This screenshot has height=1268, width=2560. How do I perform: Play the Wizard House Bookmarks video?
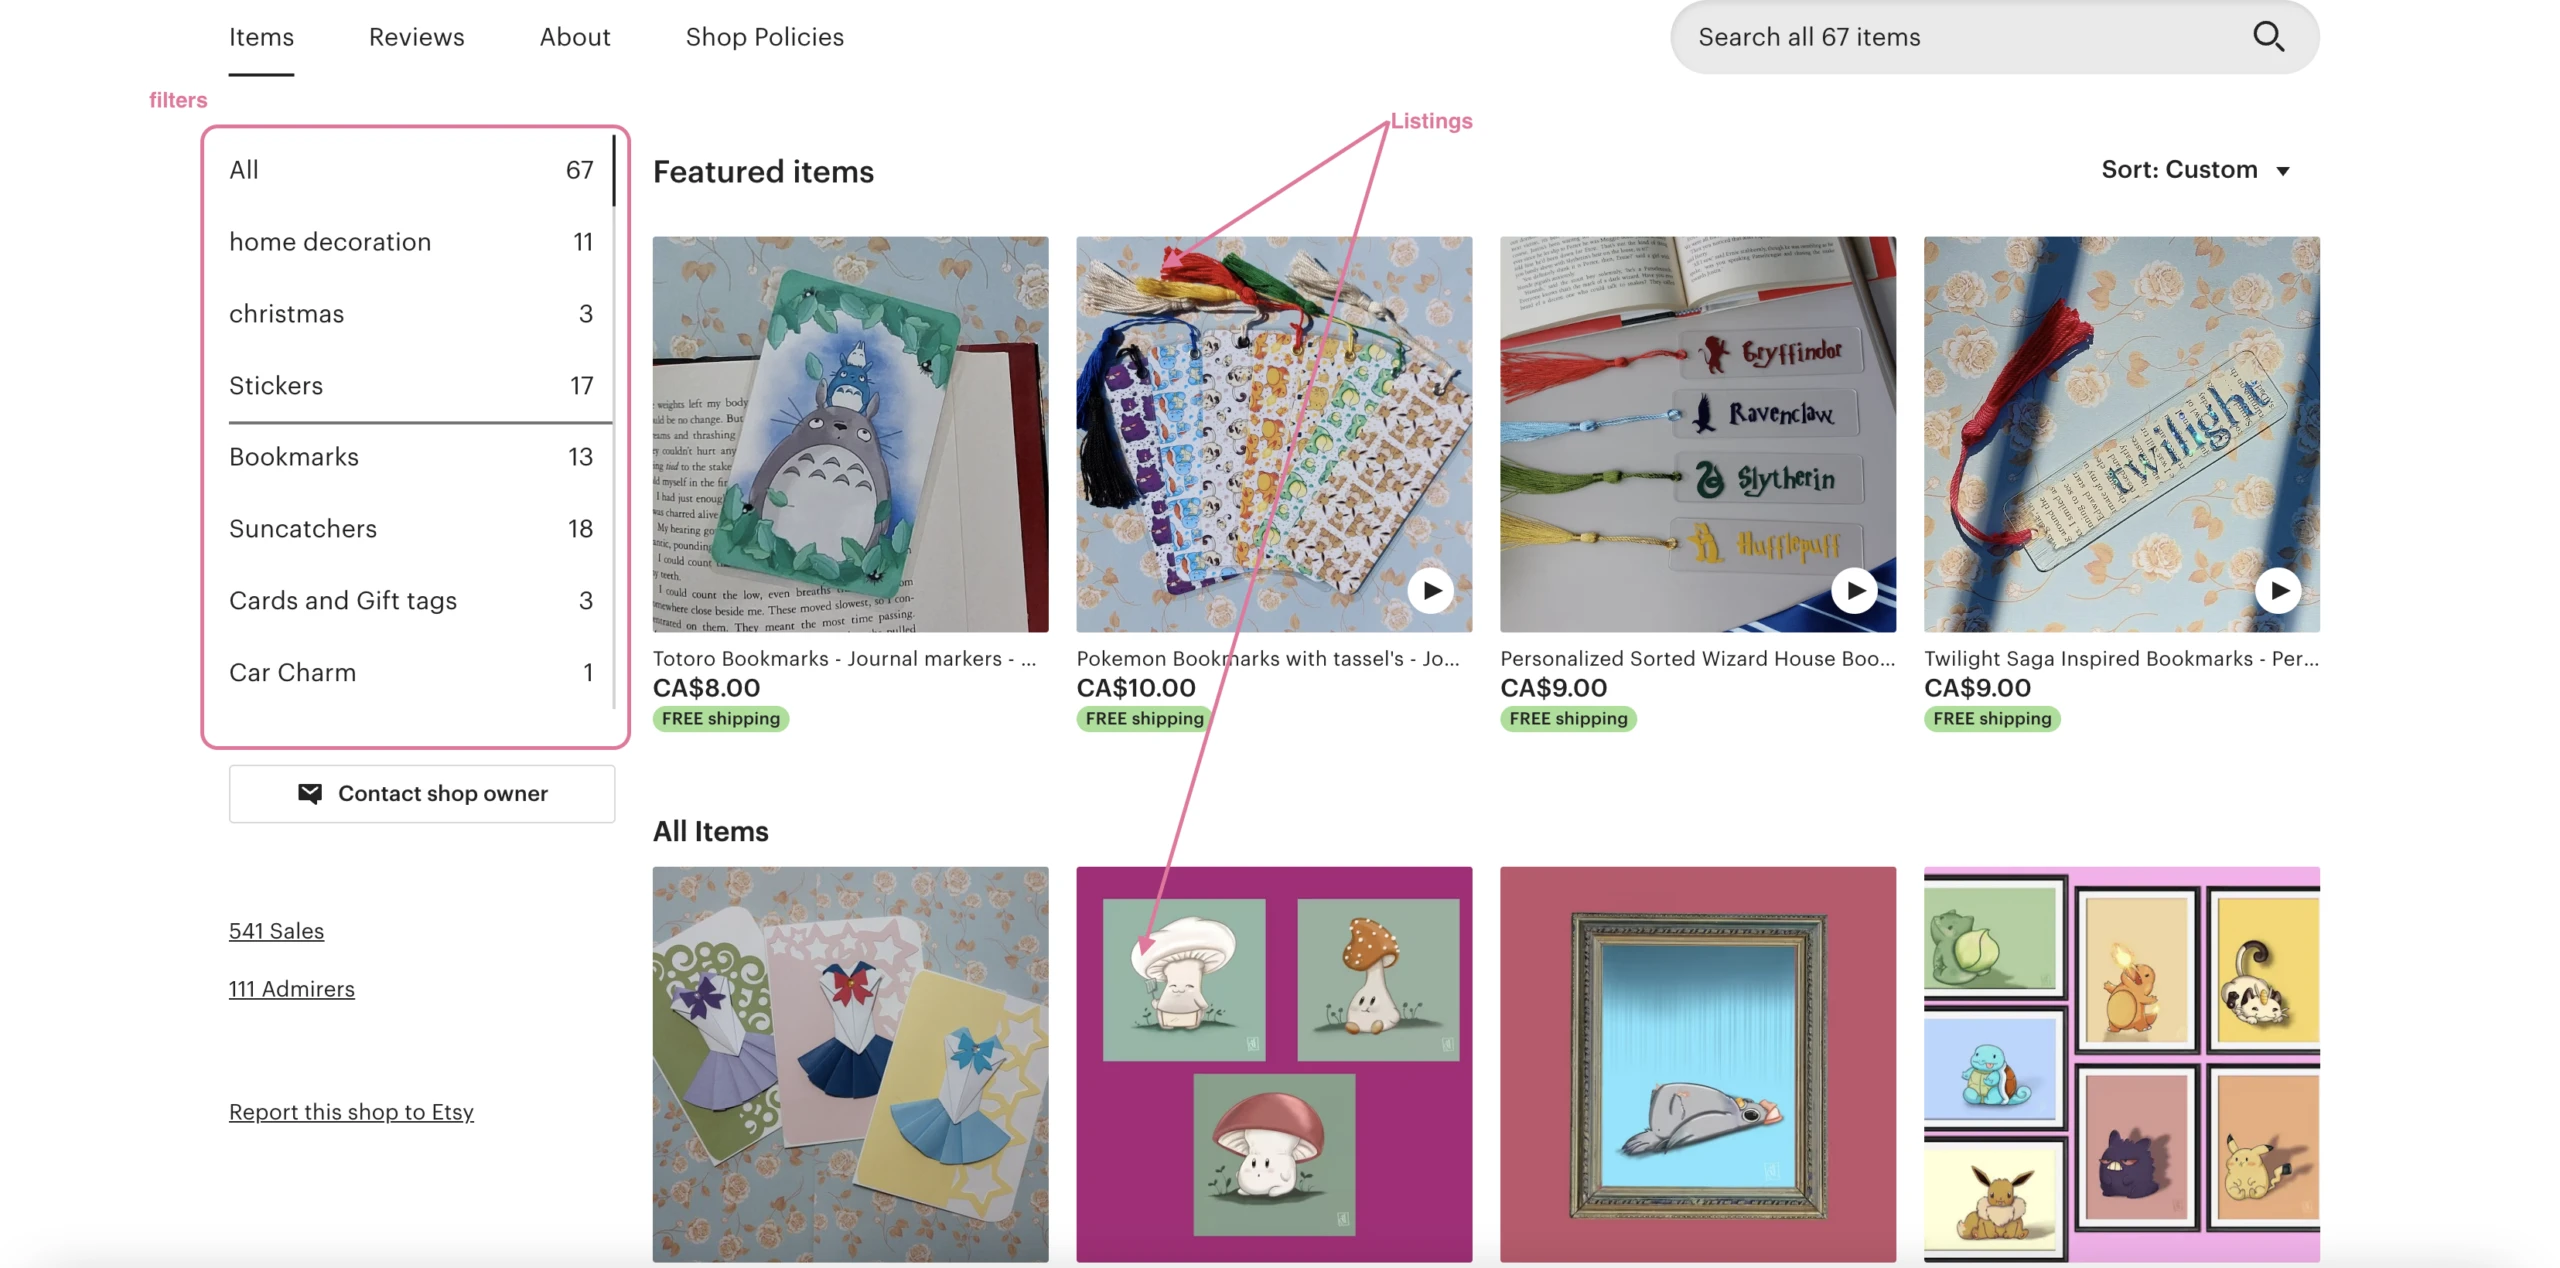coord(1855,590)
